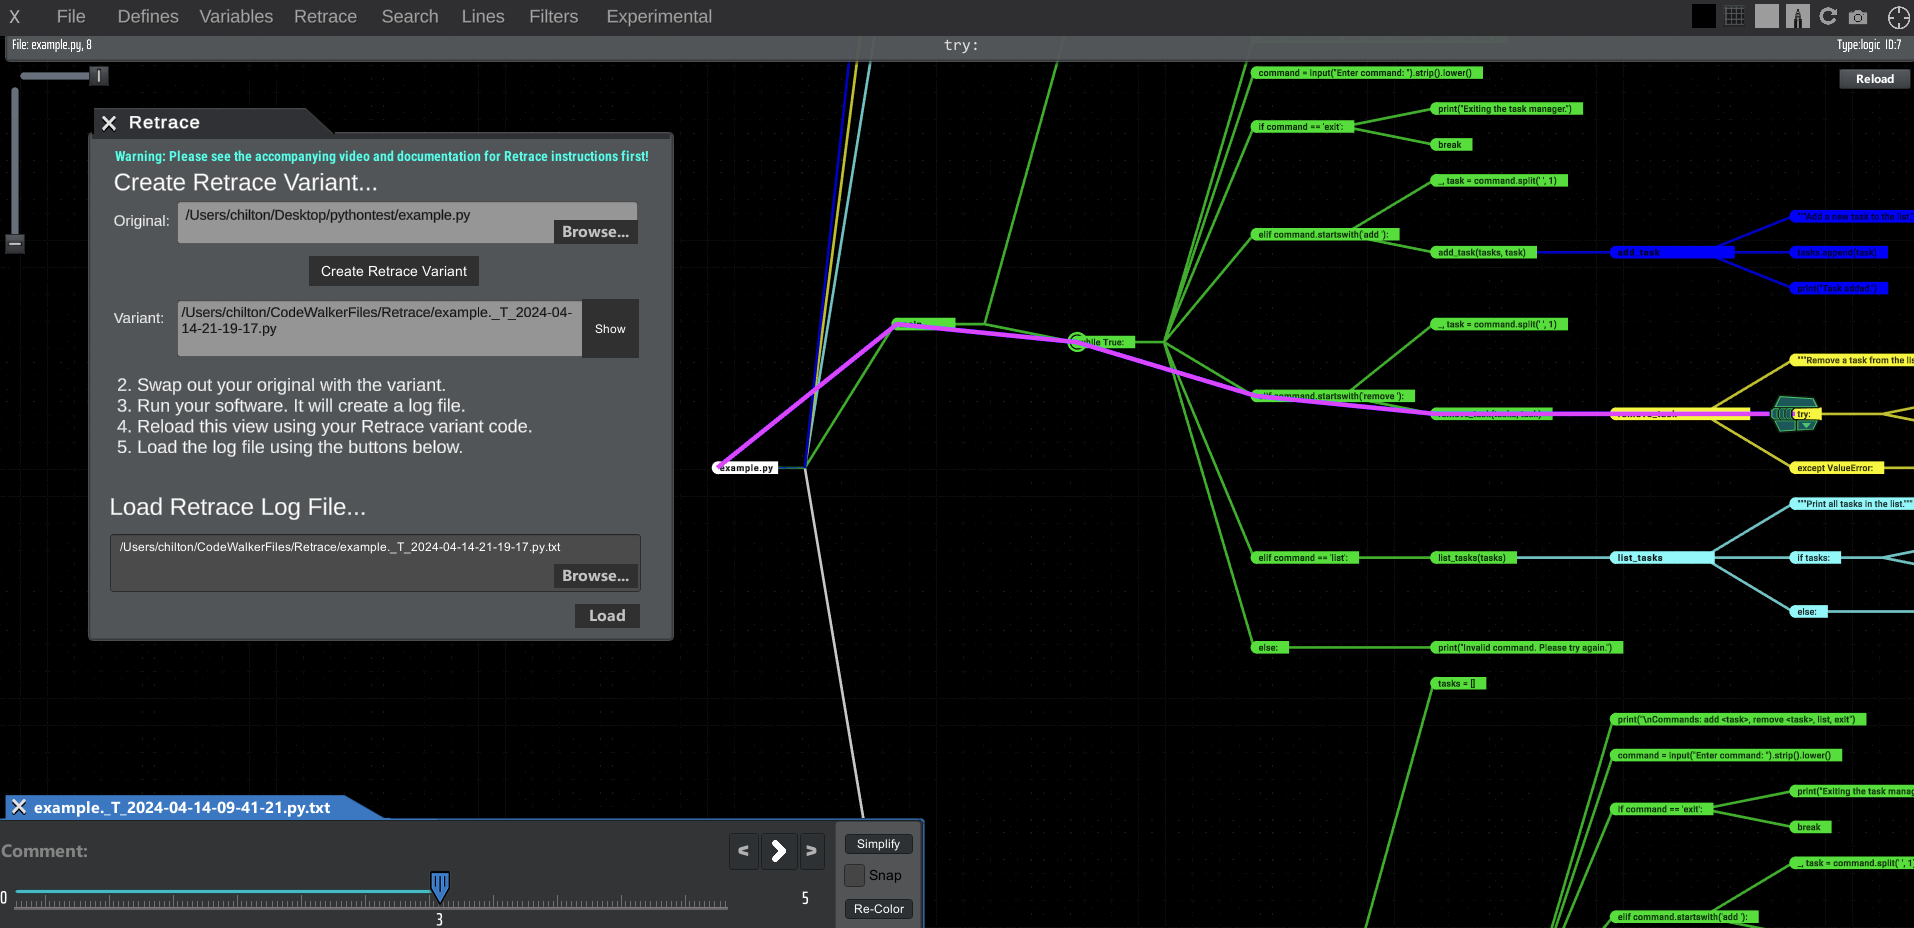Enable the Snap checkbox

(855, 875)
